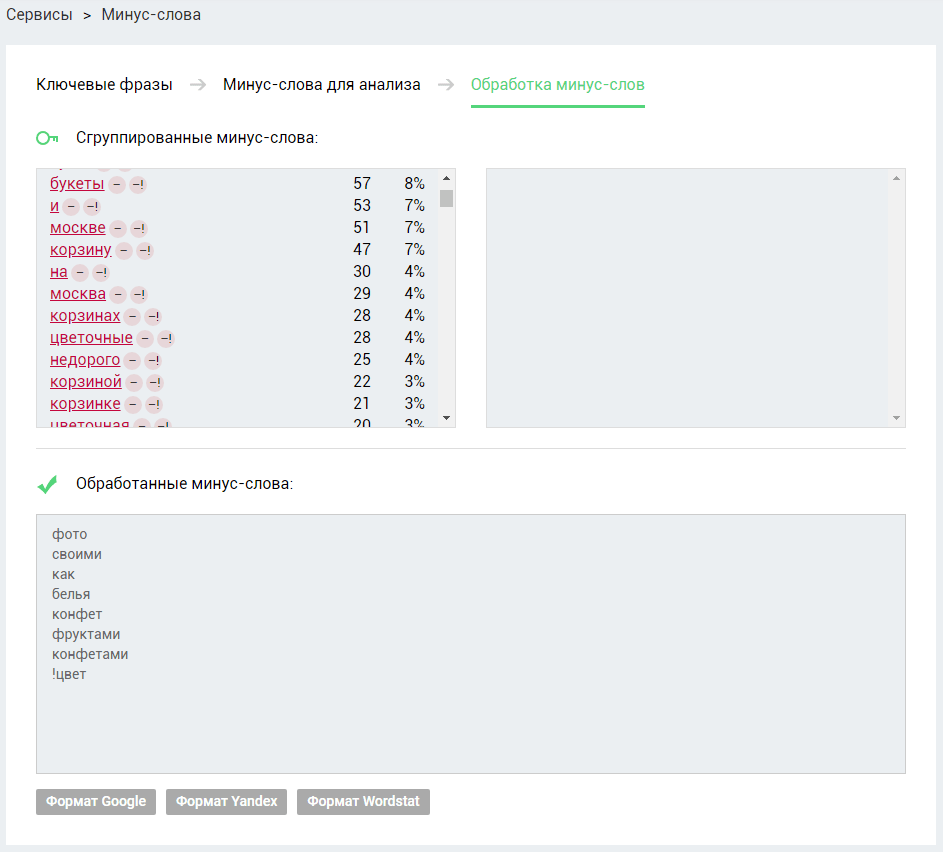Click the minus icon next to букеты
Screen dimensions: 943x852
tap(117, 185)
